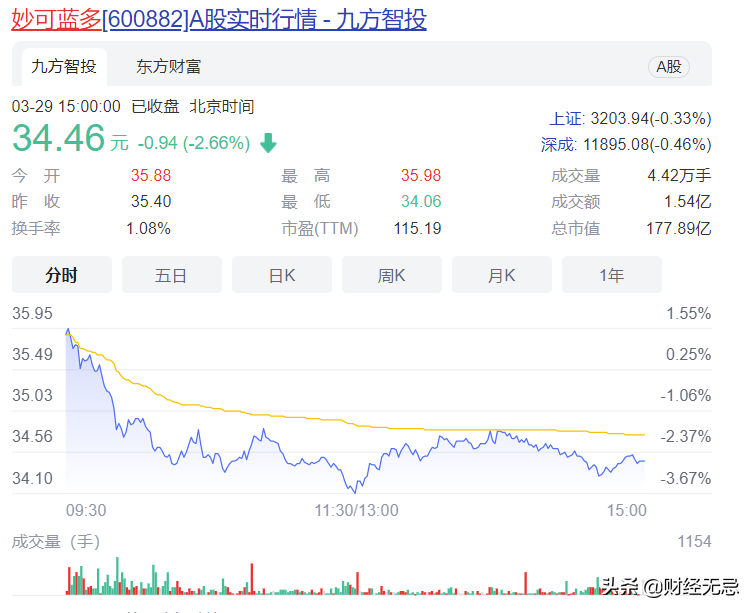Click the current price 34.46
The width and height of the screenshot is (756, 613).
[x=58, y=138]
